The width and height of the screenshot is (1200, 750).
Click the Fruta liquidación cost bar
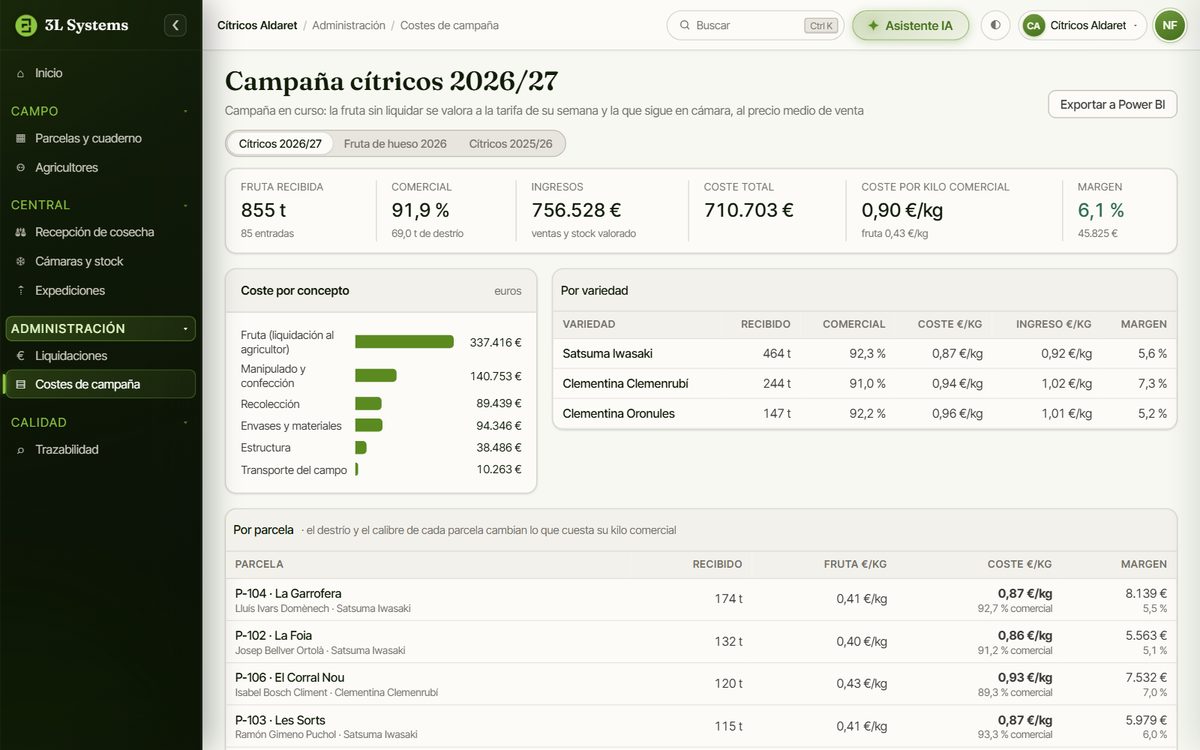pyautogui.click(x=404, y=342)
